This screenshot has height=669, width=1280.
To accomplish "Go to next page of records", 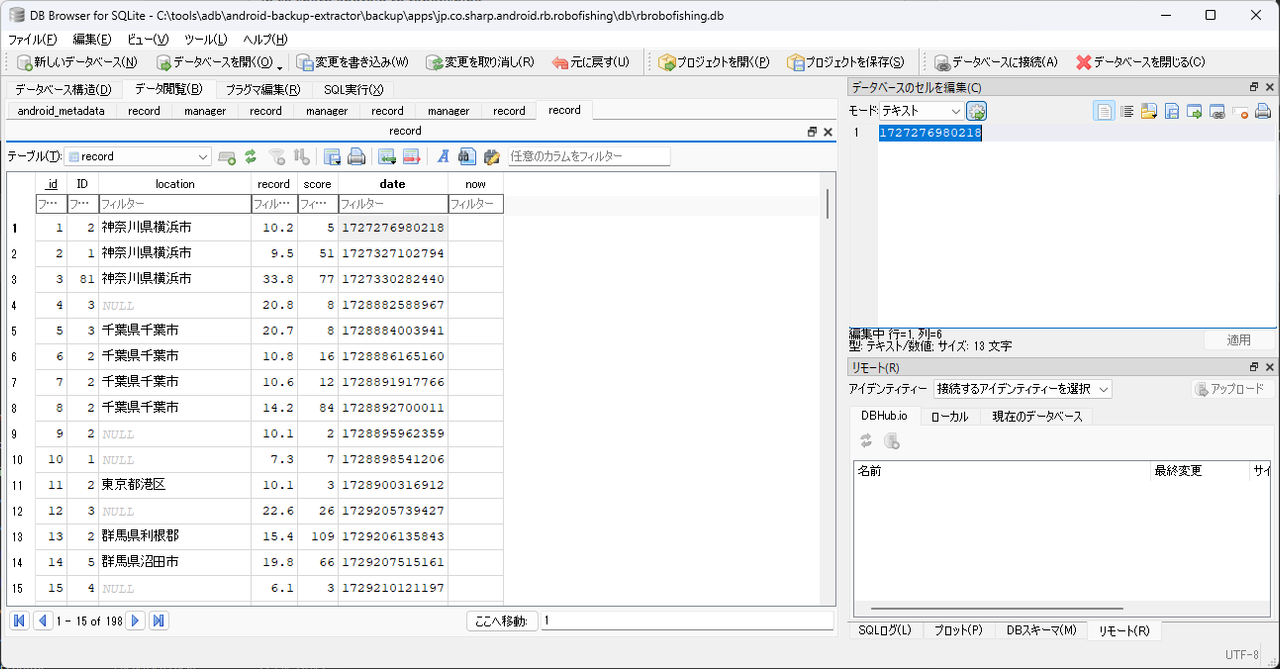I will 135,621.
